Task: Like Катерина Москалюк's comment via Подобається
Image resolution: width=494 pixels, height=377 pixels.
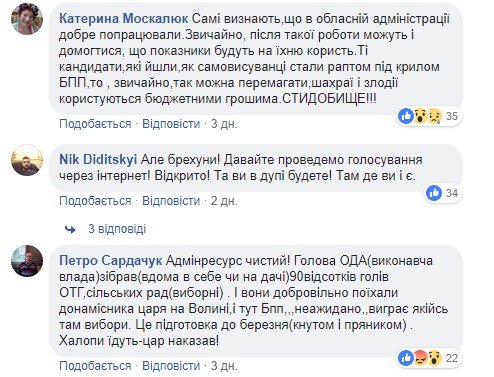Action: pyautogui.click(x=95, y=124)
